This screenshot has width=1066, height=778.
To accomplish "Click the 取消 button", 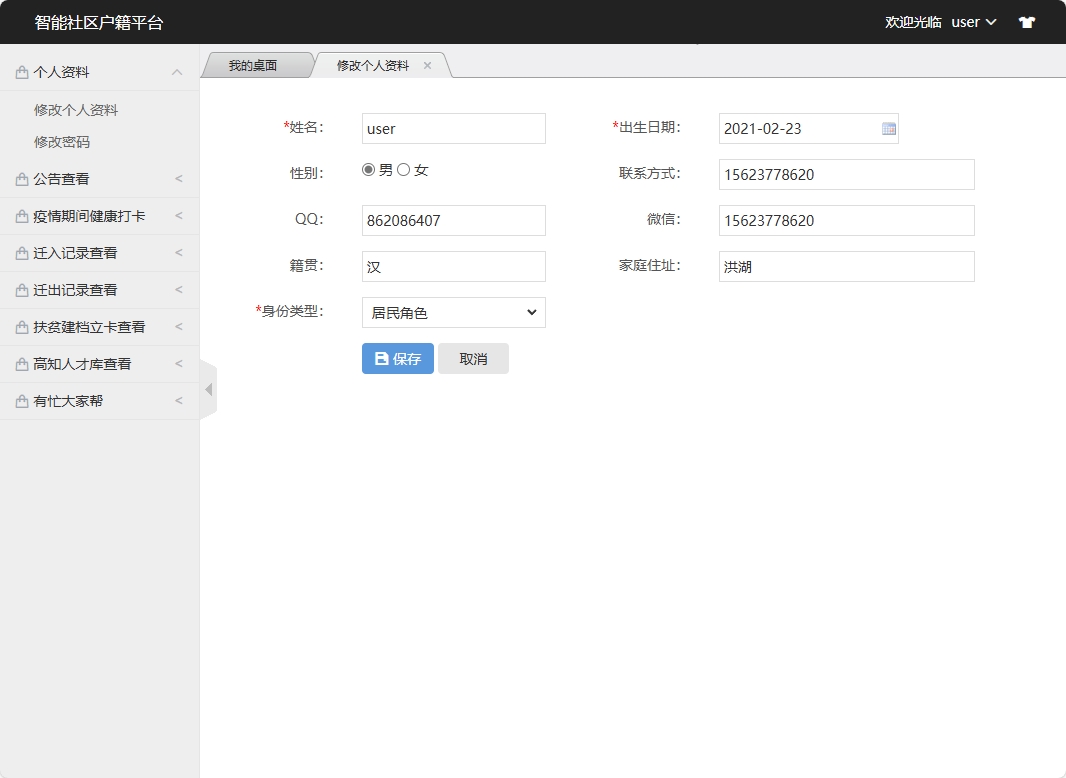I will click(473, 358).
